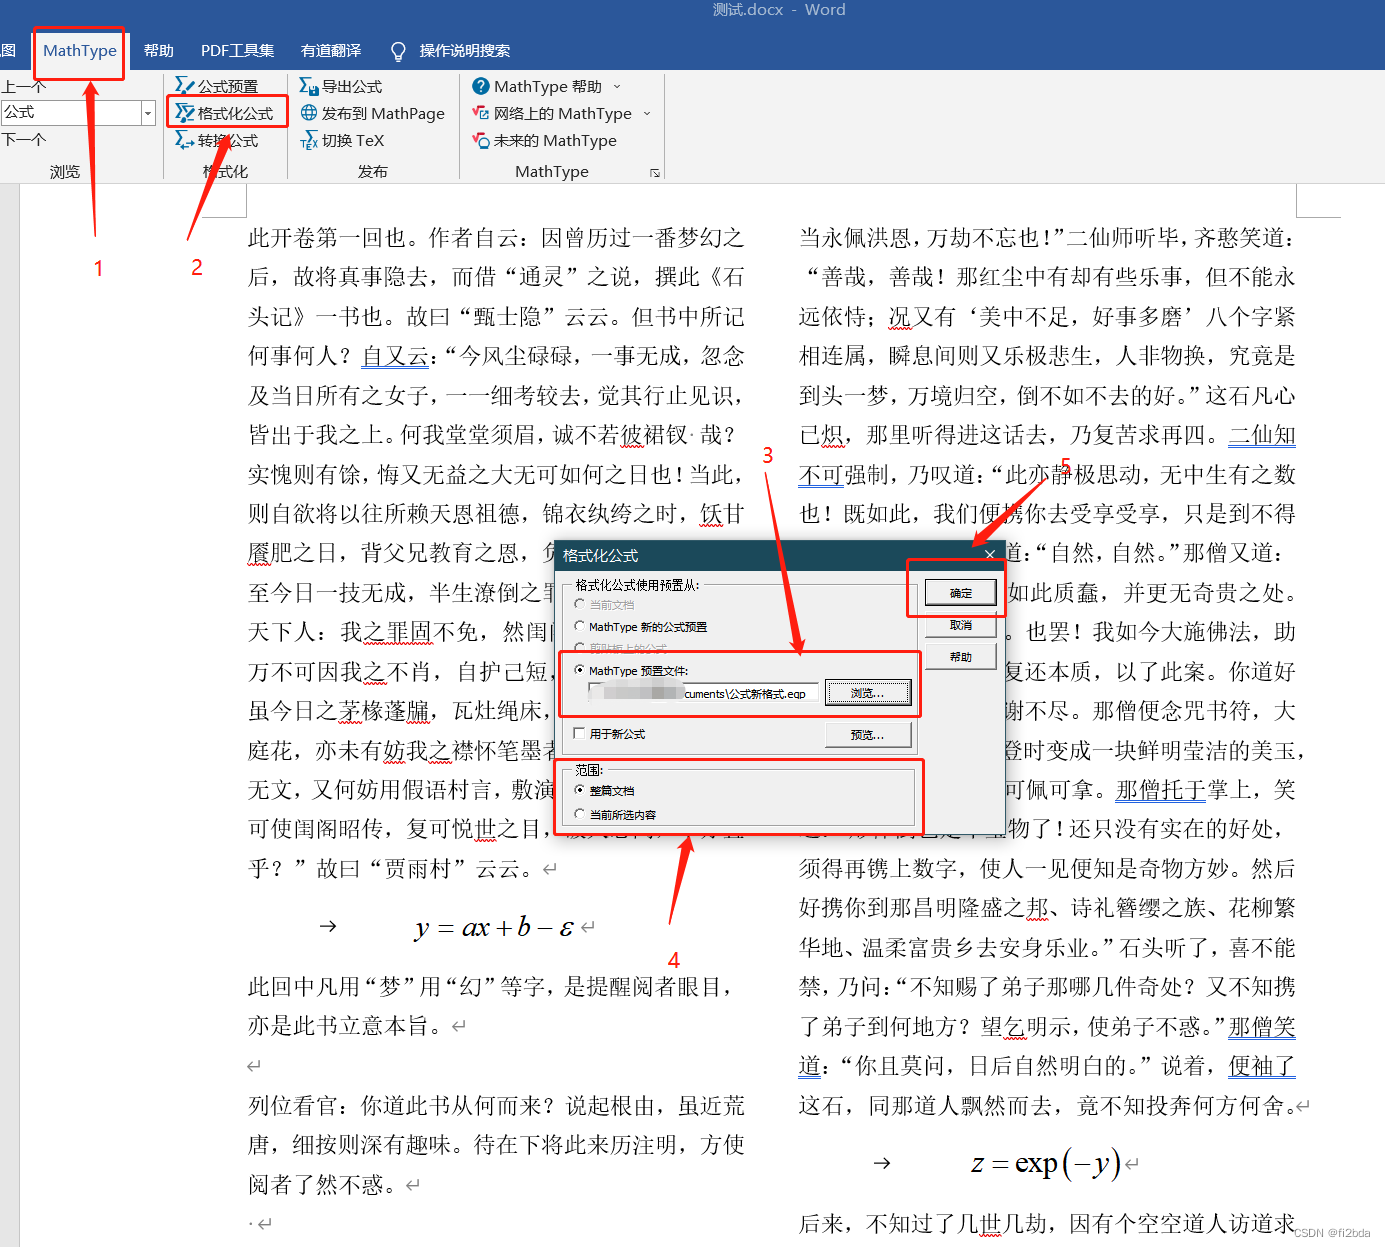Click the 网络上的 MathType icon
This screenshot has width=1385, height=1247.
481,113
